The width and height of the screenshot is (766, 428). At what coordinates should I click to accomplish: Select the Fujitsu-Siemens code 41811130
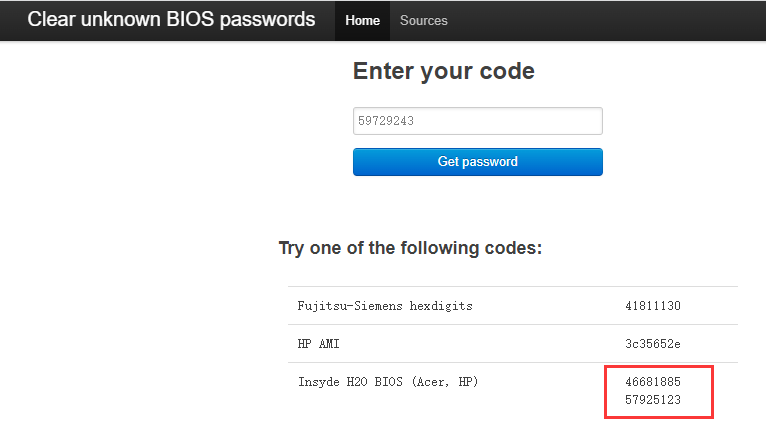click(x=652, y=306)
